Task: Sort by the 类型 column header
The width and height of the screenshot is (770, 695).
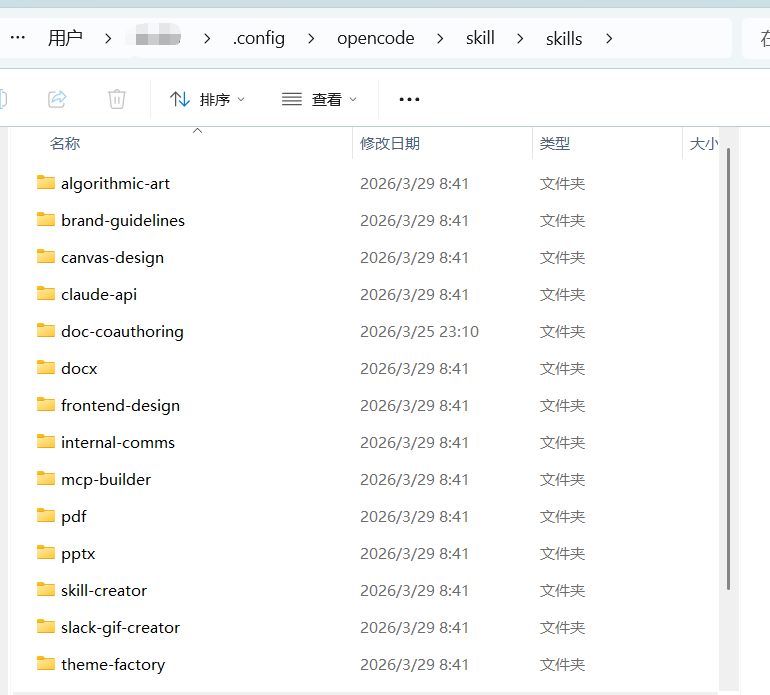Action: coord(555,143)
